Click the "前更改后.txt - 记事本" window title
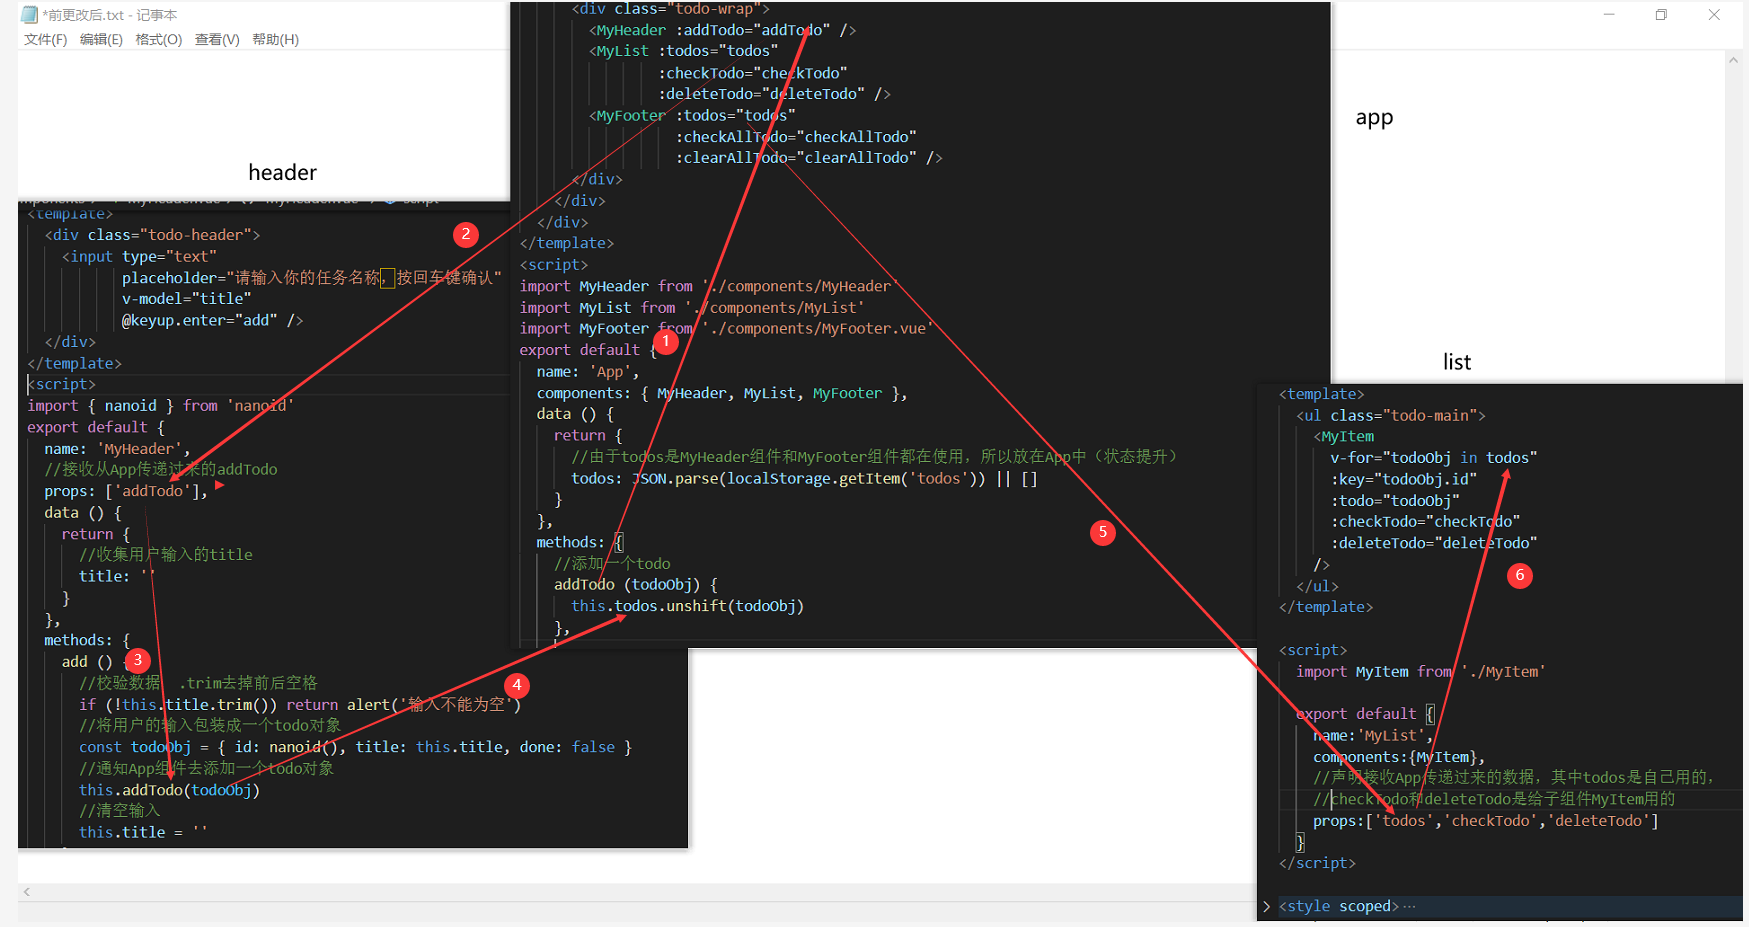 point(110,15)
